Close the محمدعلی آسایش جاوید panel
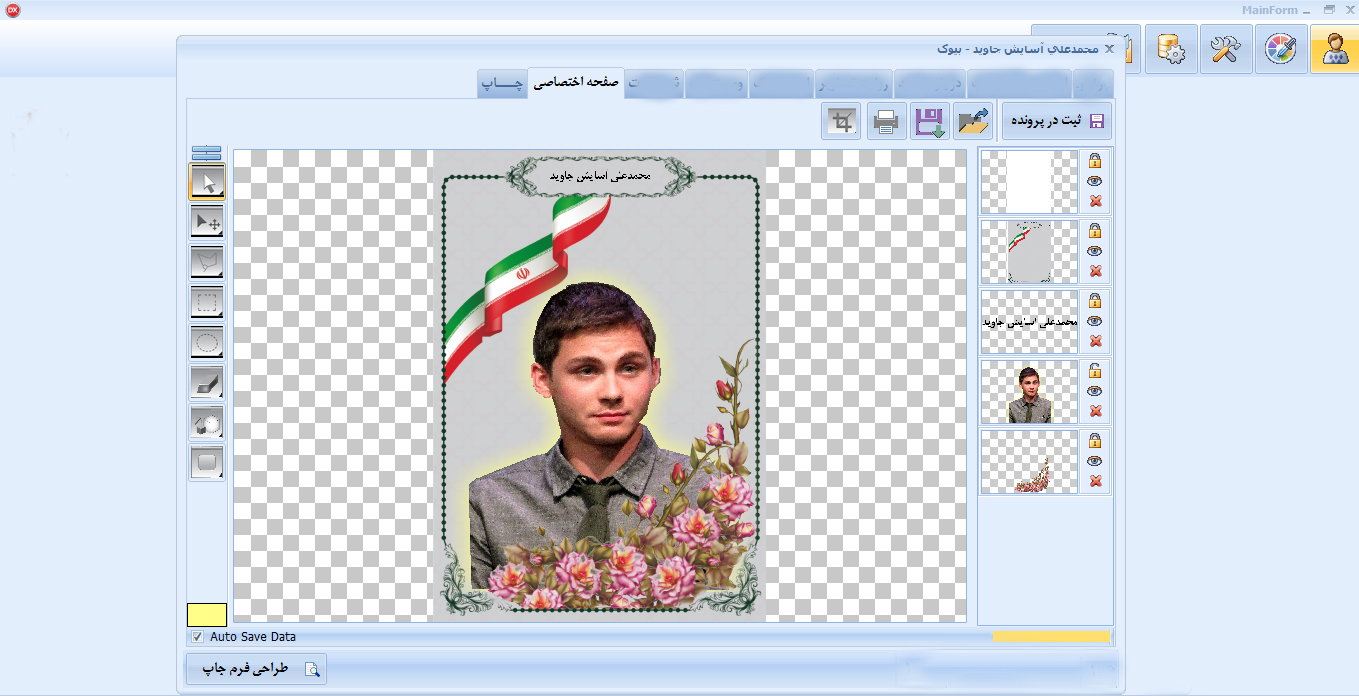 click(1109, 48)
